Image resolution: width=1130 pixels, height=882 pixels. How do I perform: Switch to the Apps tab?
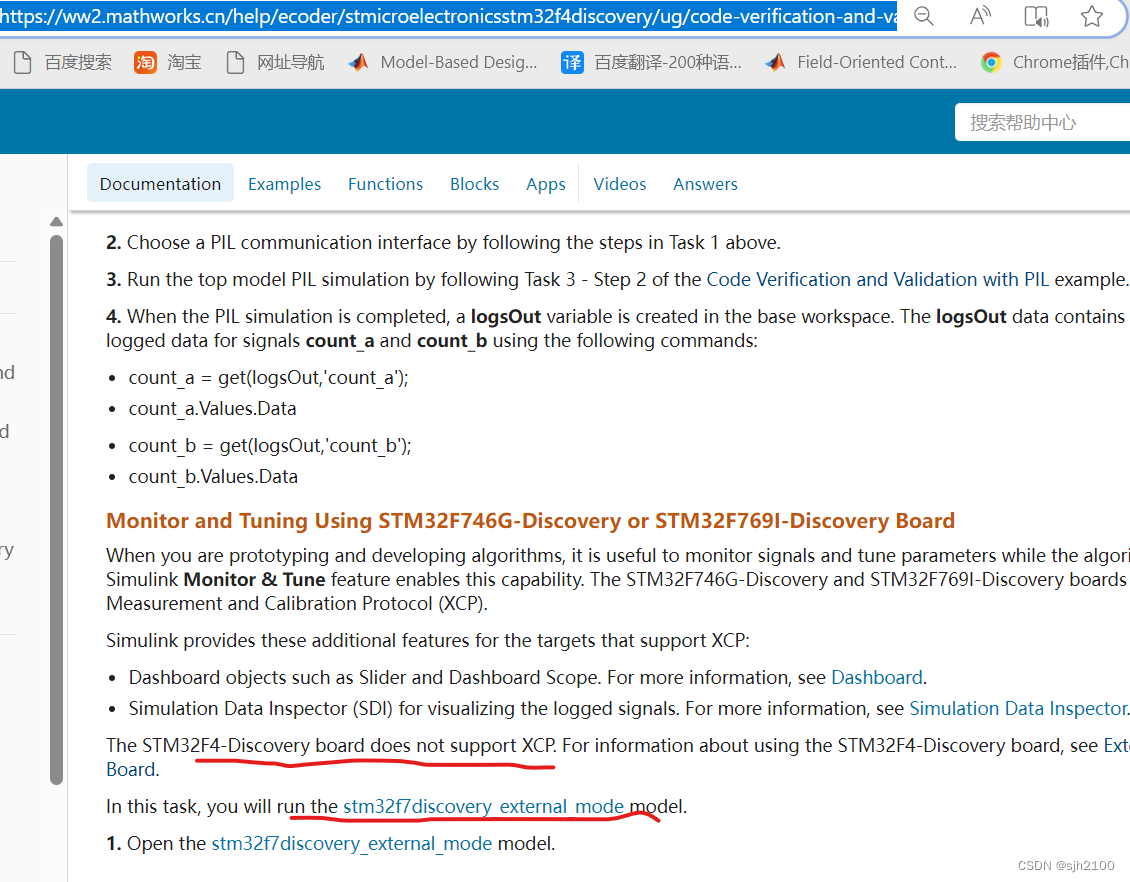coord(546,184)
